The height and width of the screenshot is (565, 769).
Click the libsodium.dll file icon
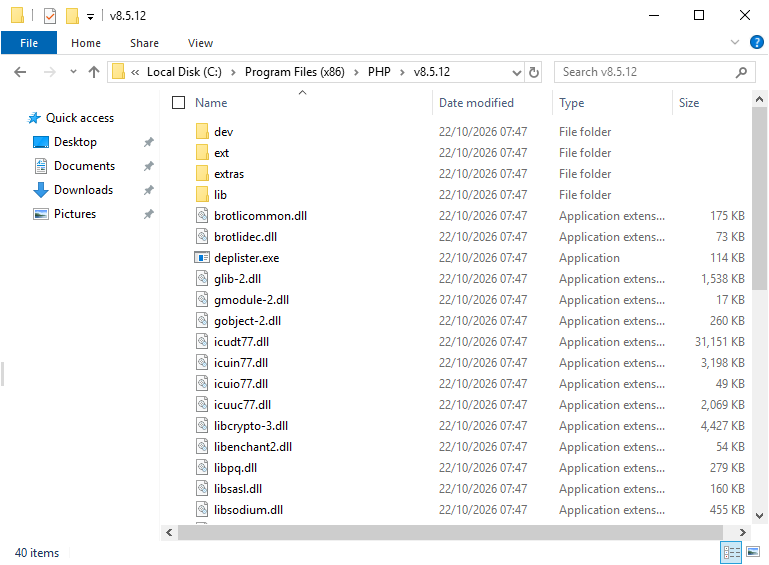tap(202, 510)
